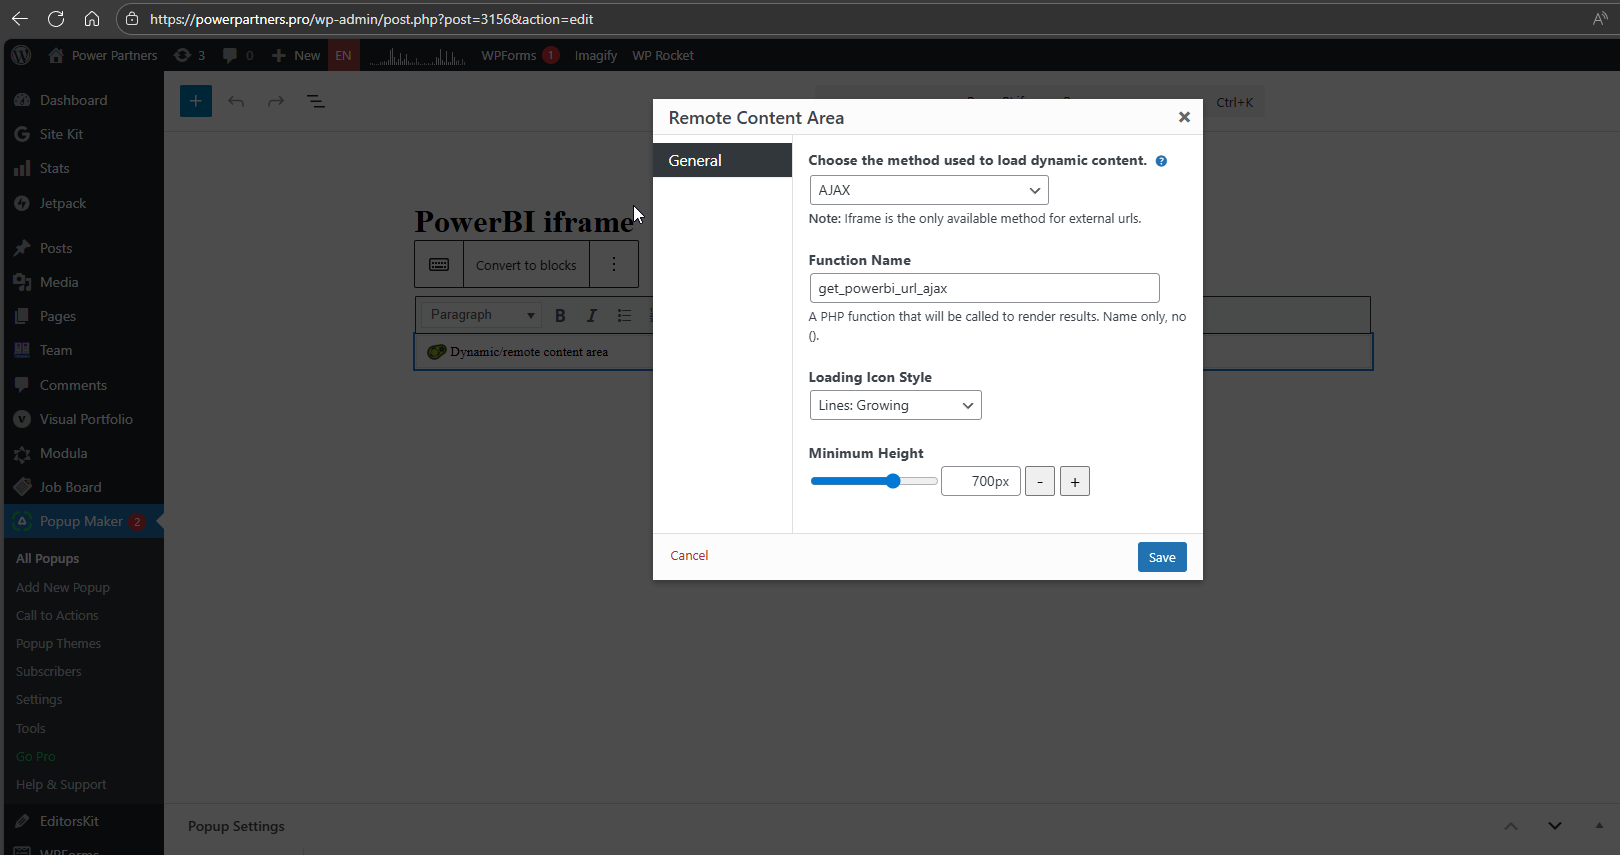
Task: Decrease minimum height with minus button
Action: click(1040, 481)
